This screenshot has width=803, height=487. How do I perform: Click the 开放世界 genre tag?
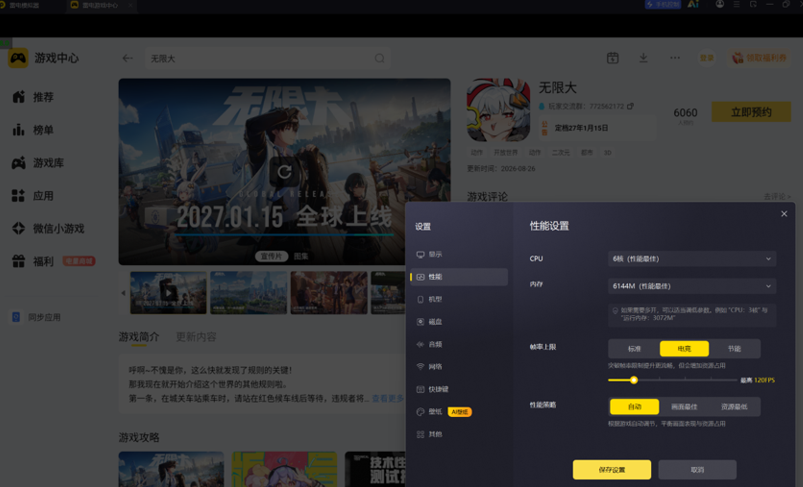(x=505, y=153)
